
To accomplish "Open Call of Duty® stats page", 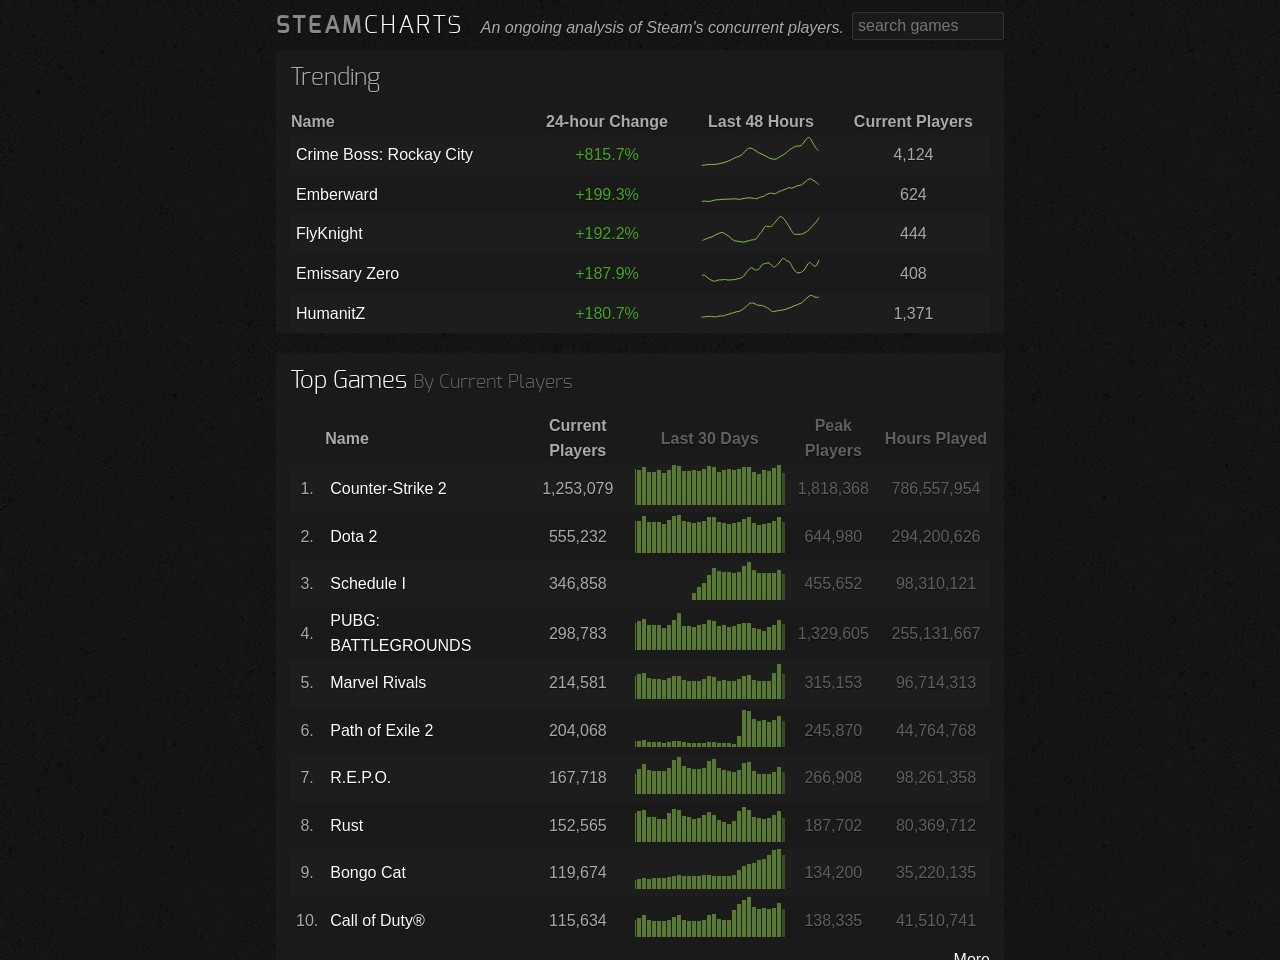I will click(377, 920).
